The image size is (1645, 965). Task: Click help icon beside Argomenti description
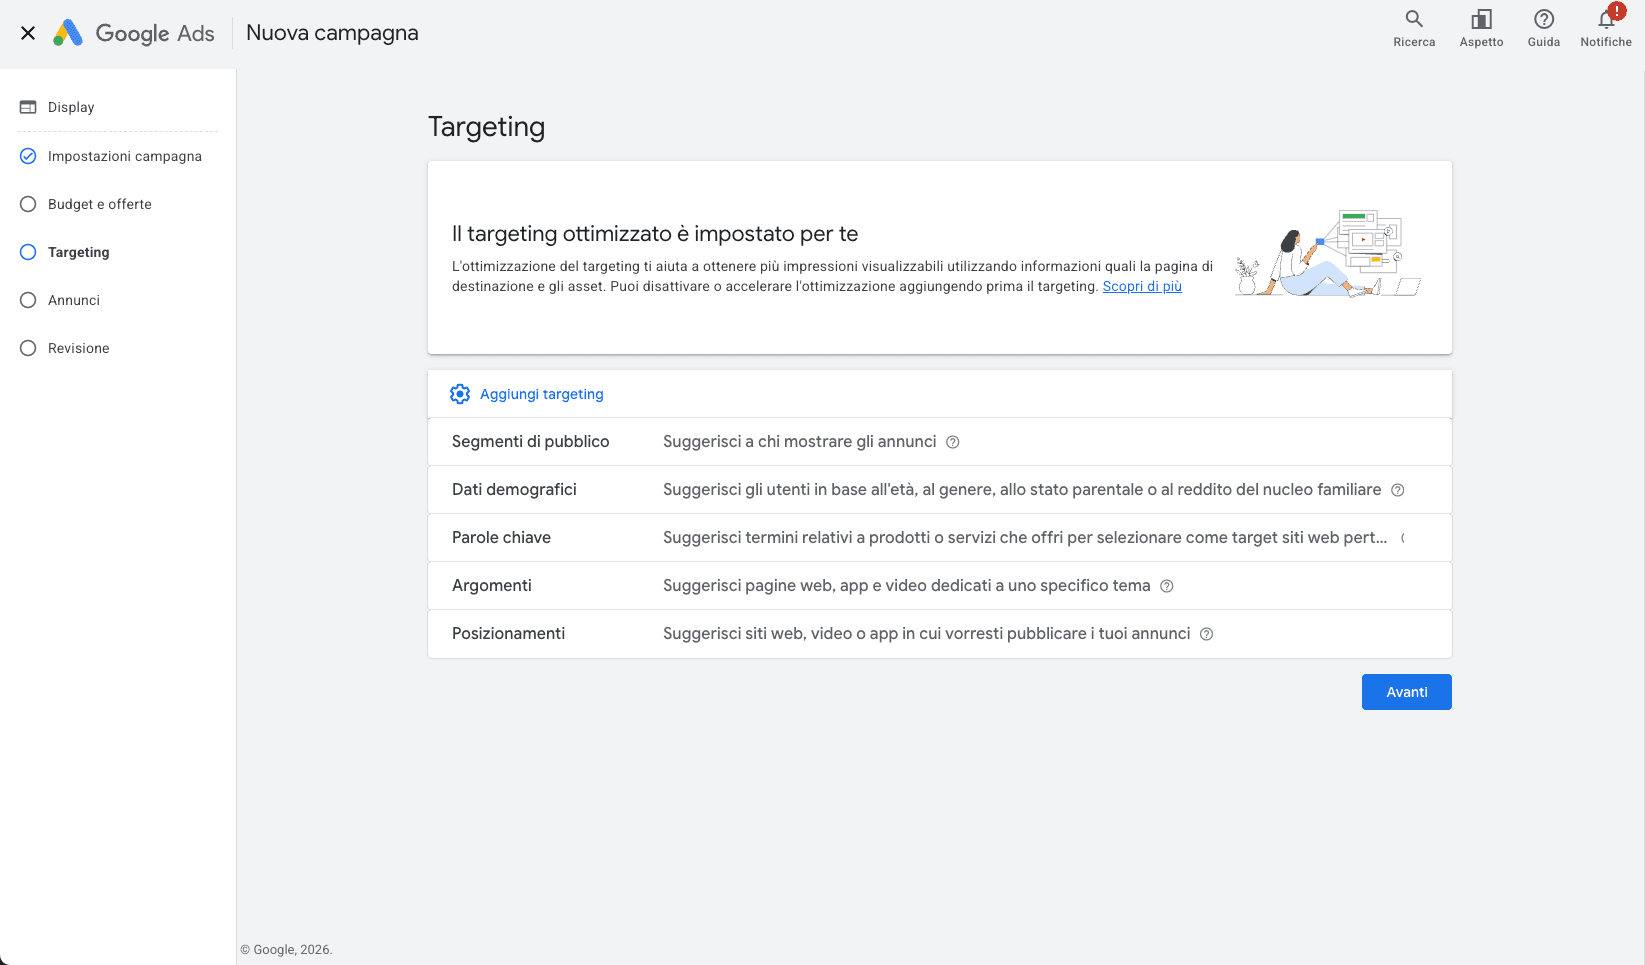[1167, 586]
